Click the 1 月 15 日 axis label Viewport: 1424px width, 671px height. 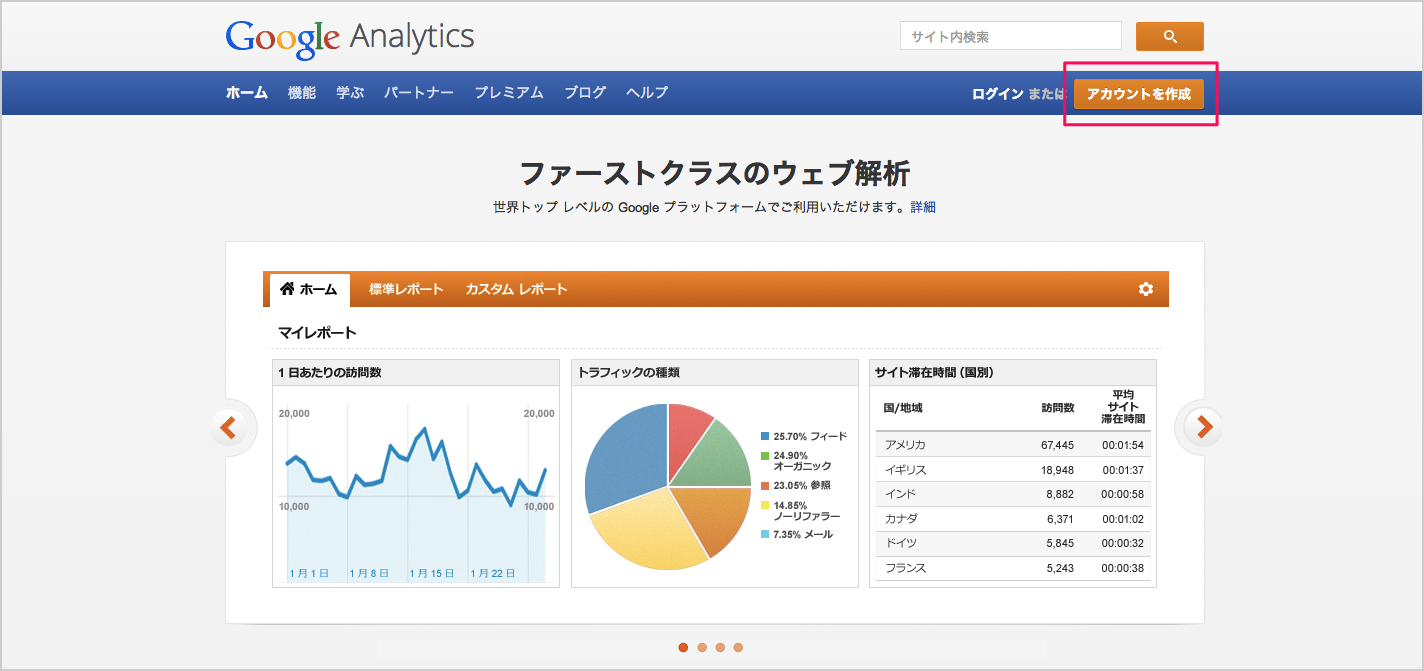click(432, 574)
